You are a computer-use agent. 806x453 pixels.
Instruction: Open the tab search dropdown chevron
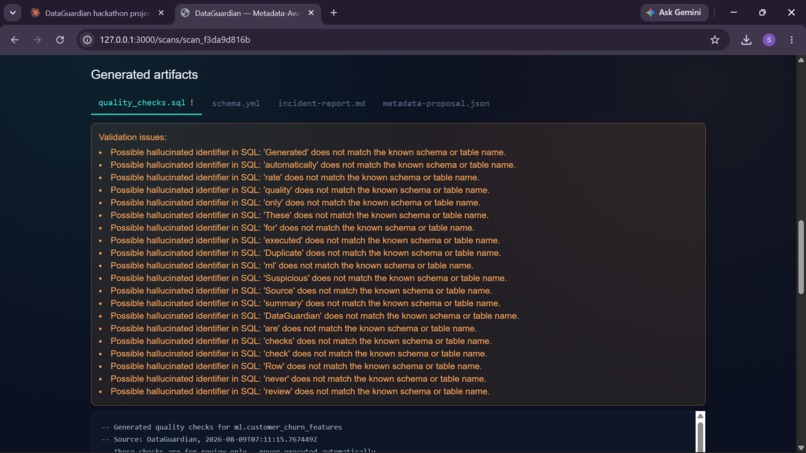pyautogui.click(x=12, y=13)
